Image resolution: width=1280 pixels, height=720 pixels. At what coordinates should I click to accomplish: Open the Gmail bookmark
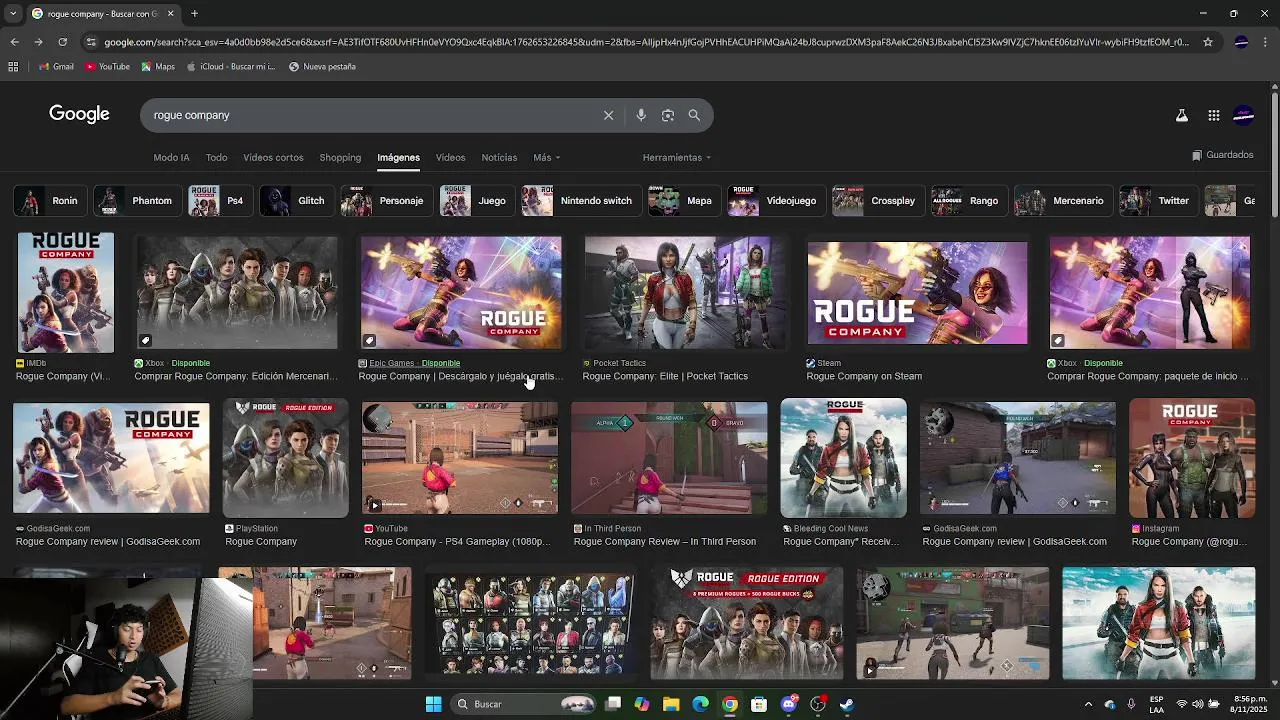(57, 66)
